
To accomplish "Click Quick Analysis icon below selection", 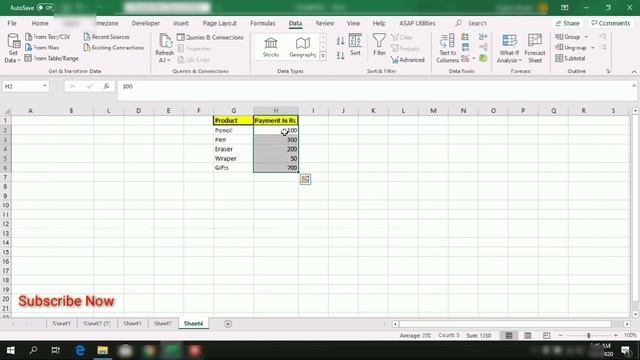I will coord(305,179).
